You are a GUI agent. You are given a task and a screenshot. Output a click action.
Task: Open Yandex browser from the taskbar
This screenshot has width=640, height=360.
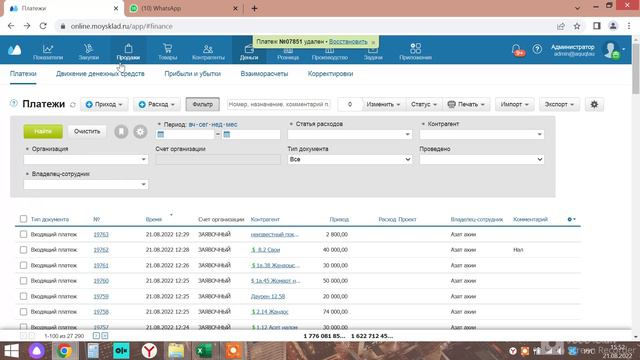click(x=149, y=351)
